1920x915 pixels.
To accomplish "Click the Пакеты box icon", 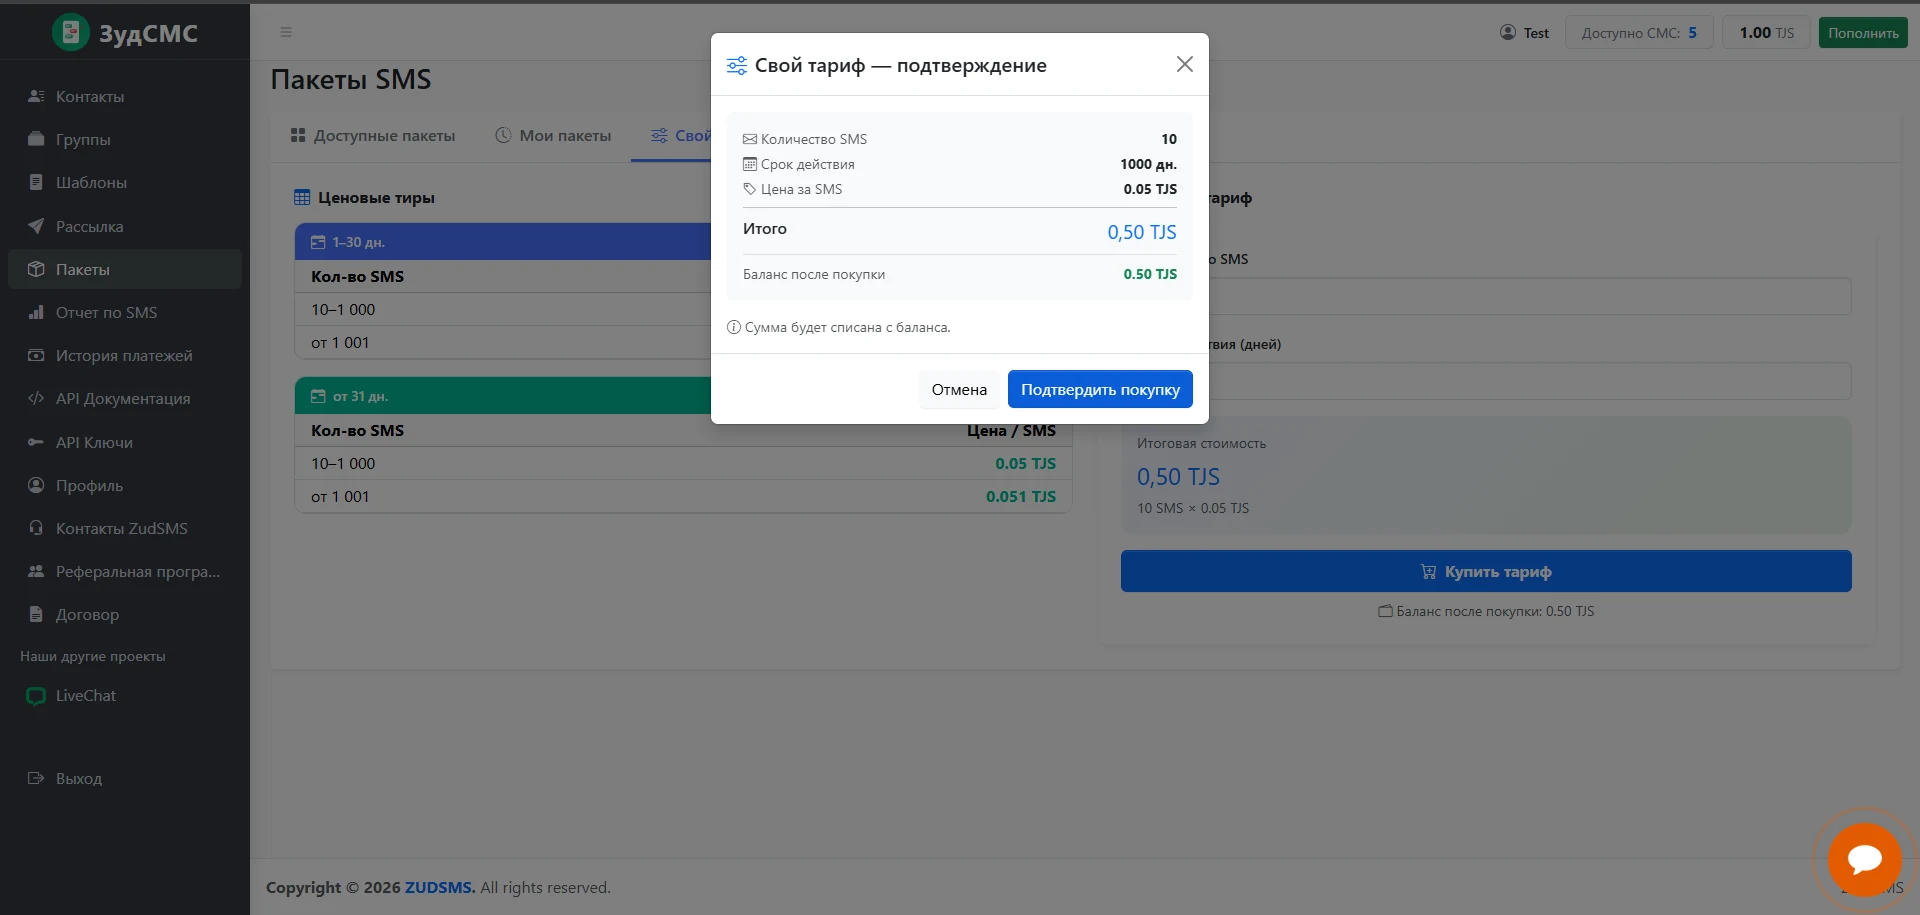I will point(36,269).
